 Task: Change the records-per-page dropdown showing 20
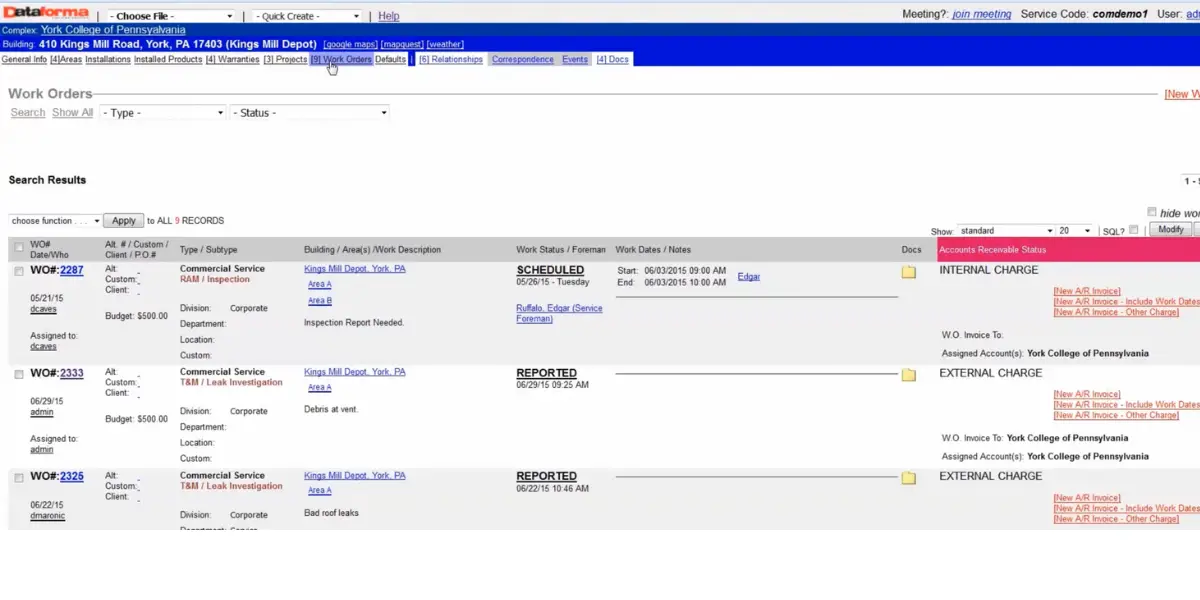[x=1075, y=231]
